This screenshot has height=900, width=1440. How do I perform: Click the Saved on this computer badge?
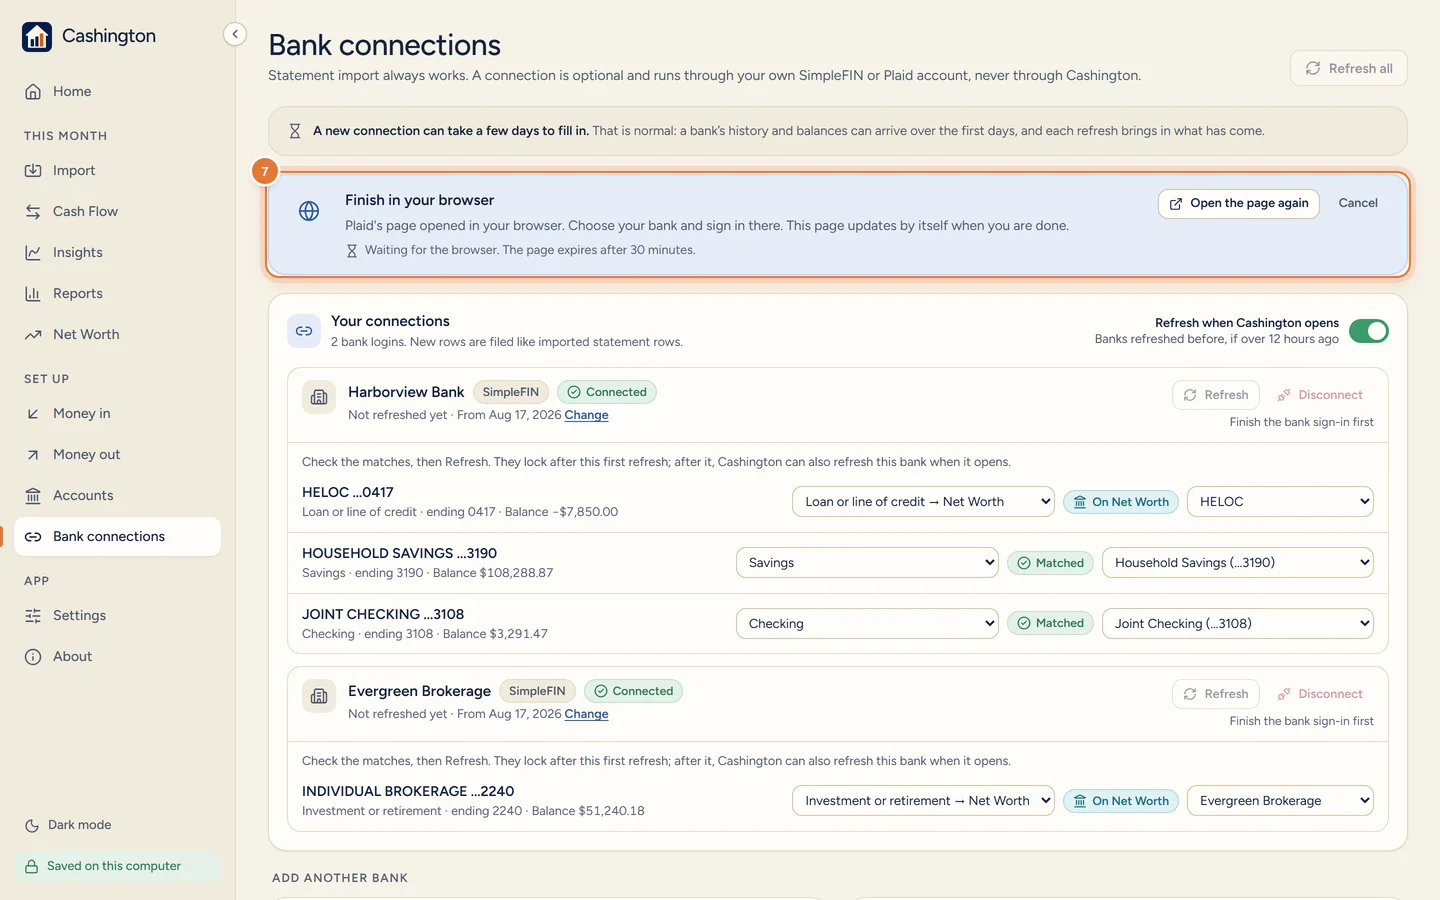[x=117, y=867]
